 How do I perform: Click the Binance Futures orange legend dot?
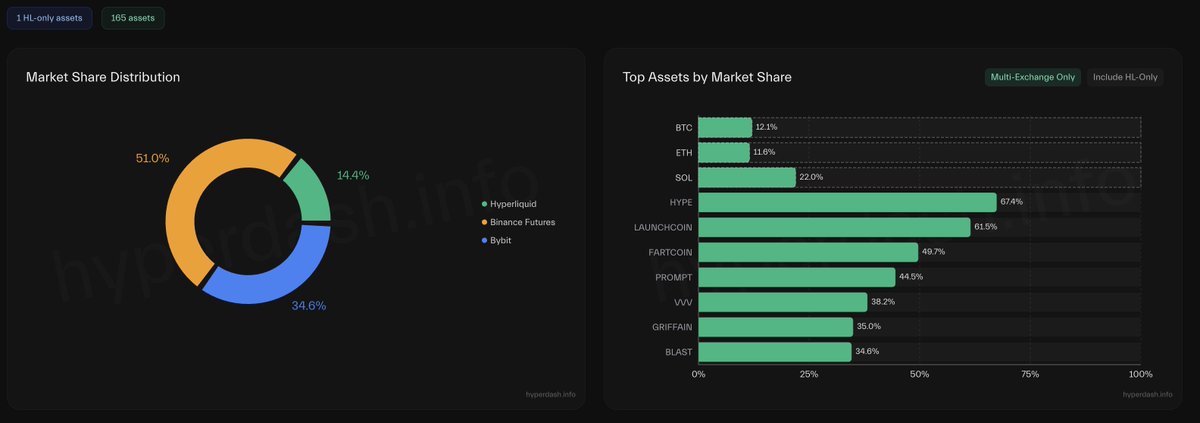(x=485, y=222)
